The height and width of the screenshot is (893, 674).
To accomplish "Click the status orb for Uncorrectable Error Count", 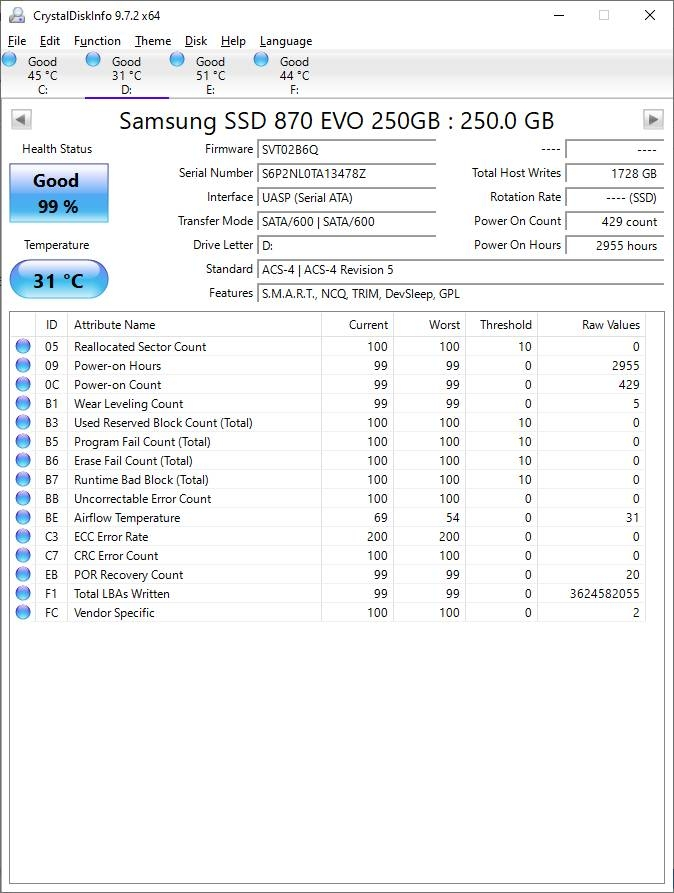I will pos(23,498).
